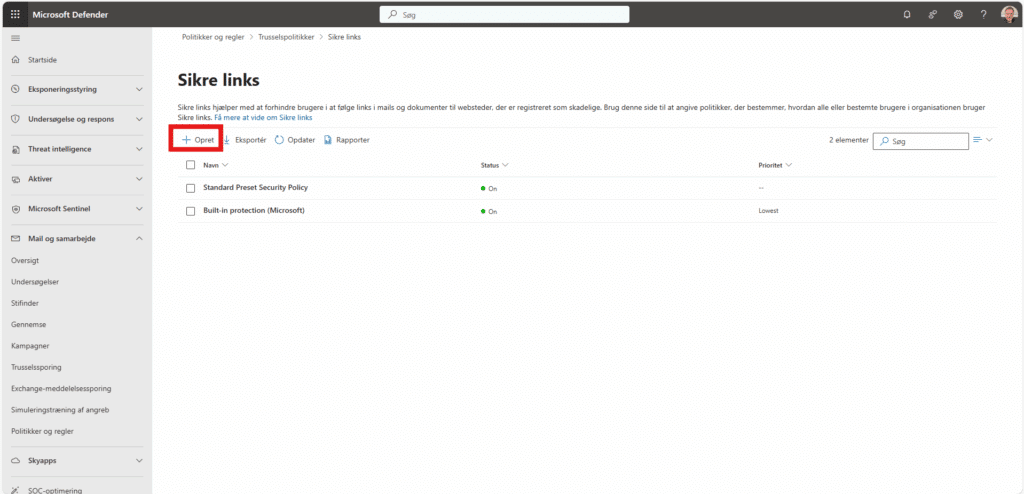Viewport: 1024px width, 494px height.
Task: Click the Microsoft Defender title
Action: pos(71,14)
